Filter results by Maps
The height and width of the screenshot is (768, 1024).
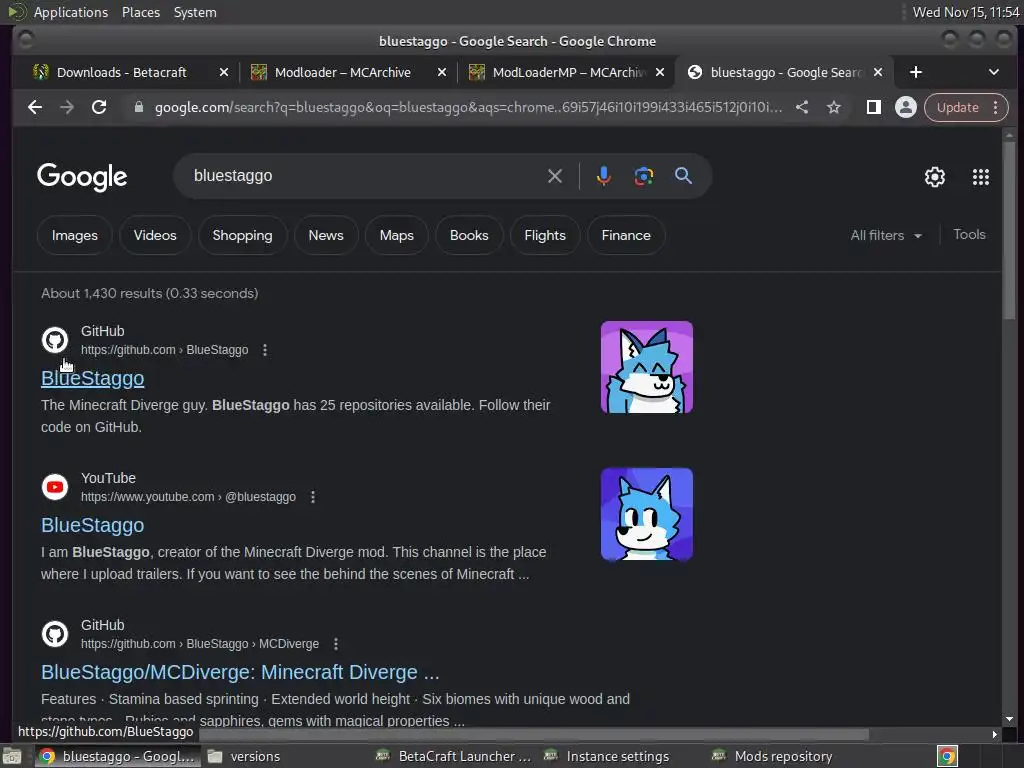click(396, 235)
